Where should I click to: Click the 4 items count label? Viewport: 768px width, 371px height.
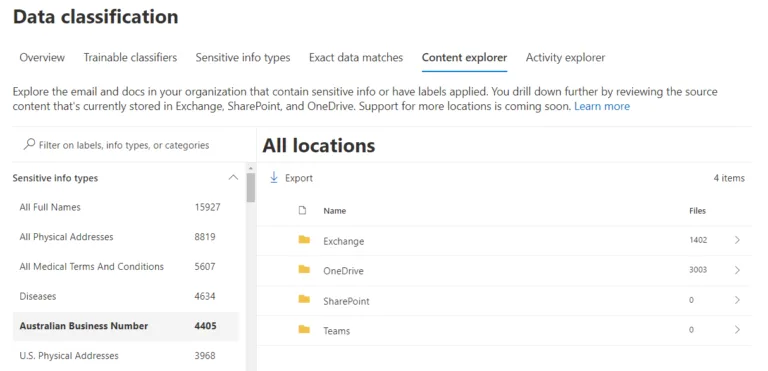pyautogui.click(x=729, y=178)
